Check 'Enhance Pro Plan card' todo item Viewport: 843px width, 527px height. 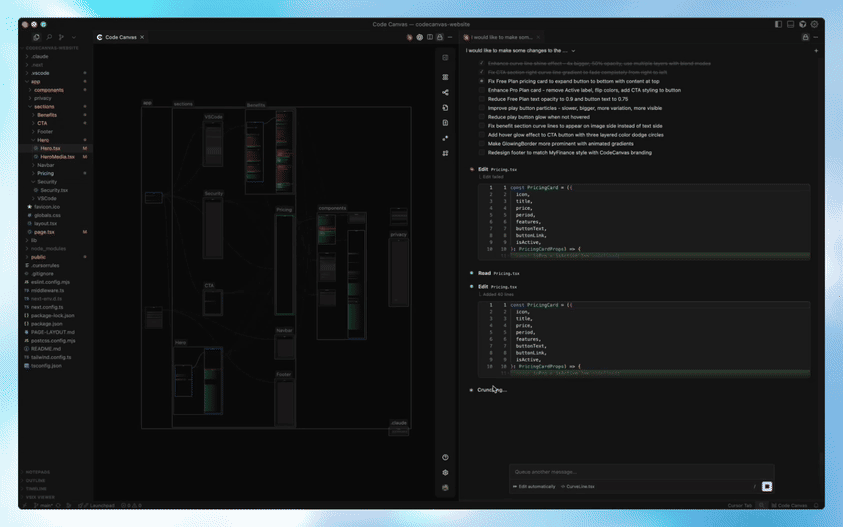point(481,90)
